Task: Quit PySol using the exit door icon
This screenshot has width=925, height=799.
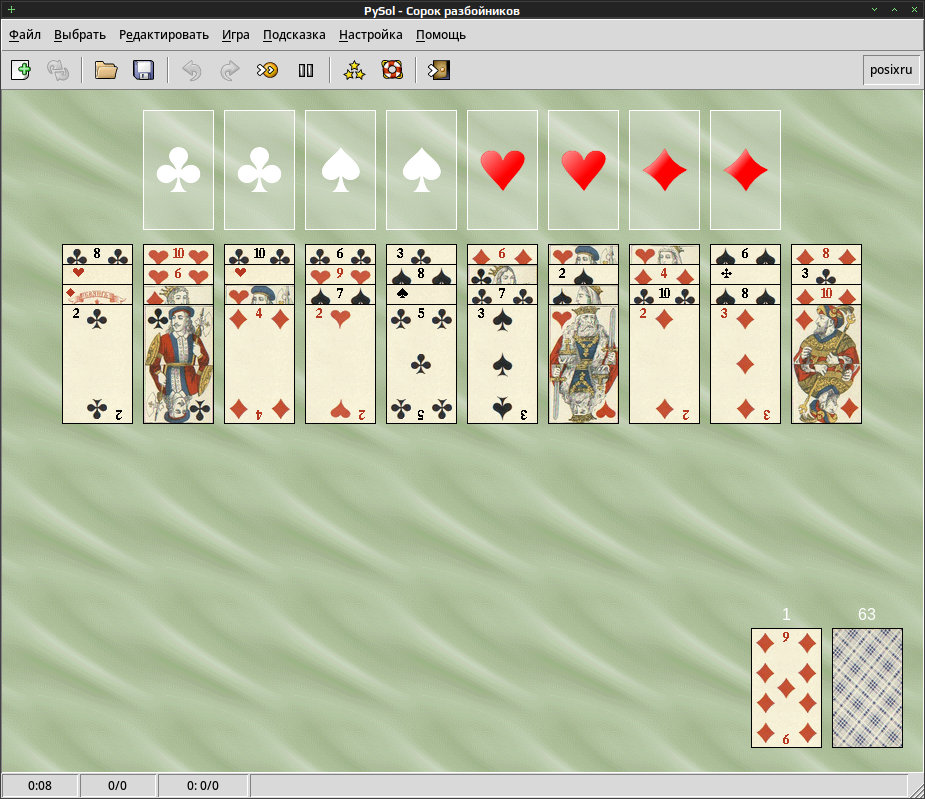Action: pos(439,70)
